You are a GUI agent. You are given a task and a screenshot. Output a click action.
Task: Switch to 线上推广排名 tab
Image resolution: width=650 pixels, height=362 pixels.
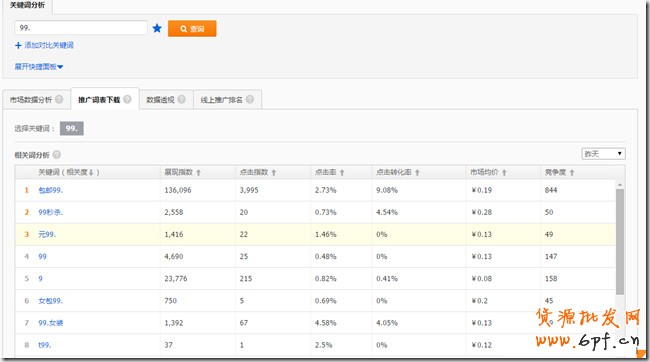(x=222, y=100)
